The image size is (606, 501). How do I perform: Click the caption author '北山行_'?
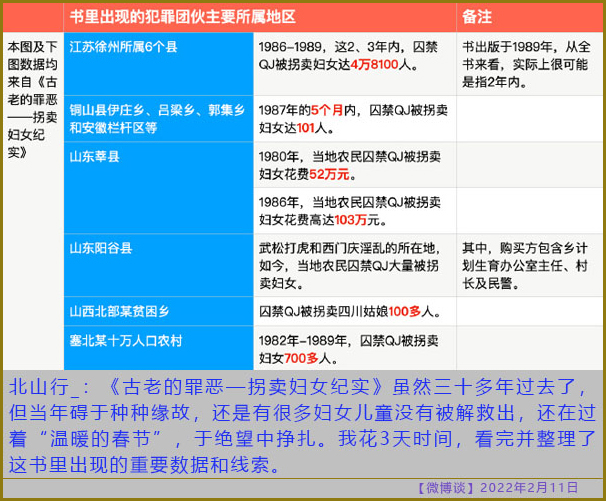tap(44, 387)
